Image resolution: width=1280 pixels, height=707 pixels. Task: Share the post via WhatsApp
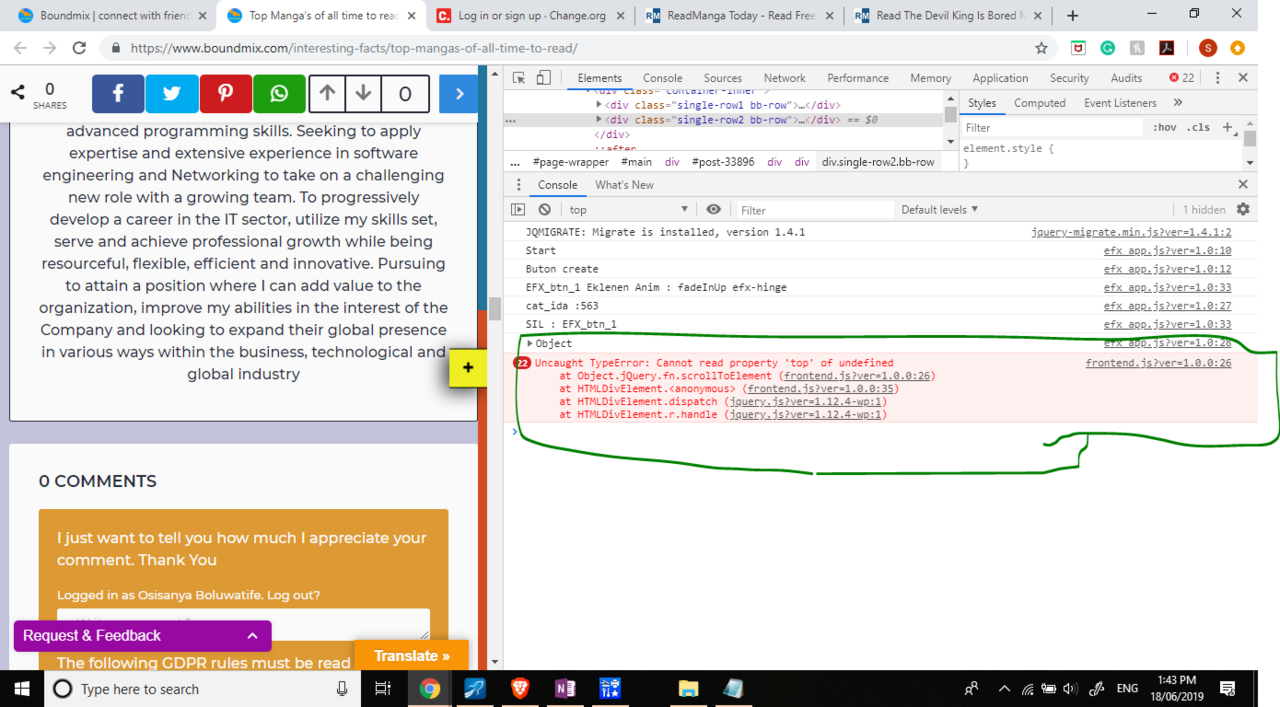tap(279, 94)
